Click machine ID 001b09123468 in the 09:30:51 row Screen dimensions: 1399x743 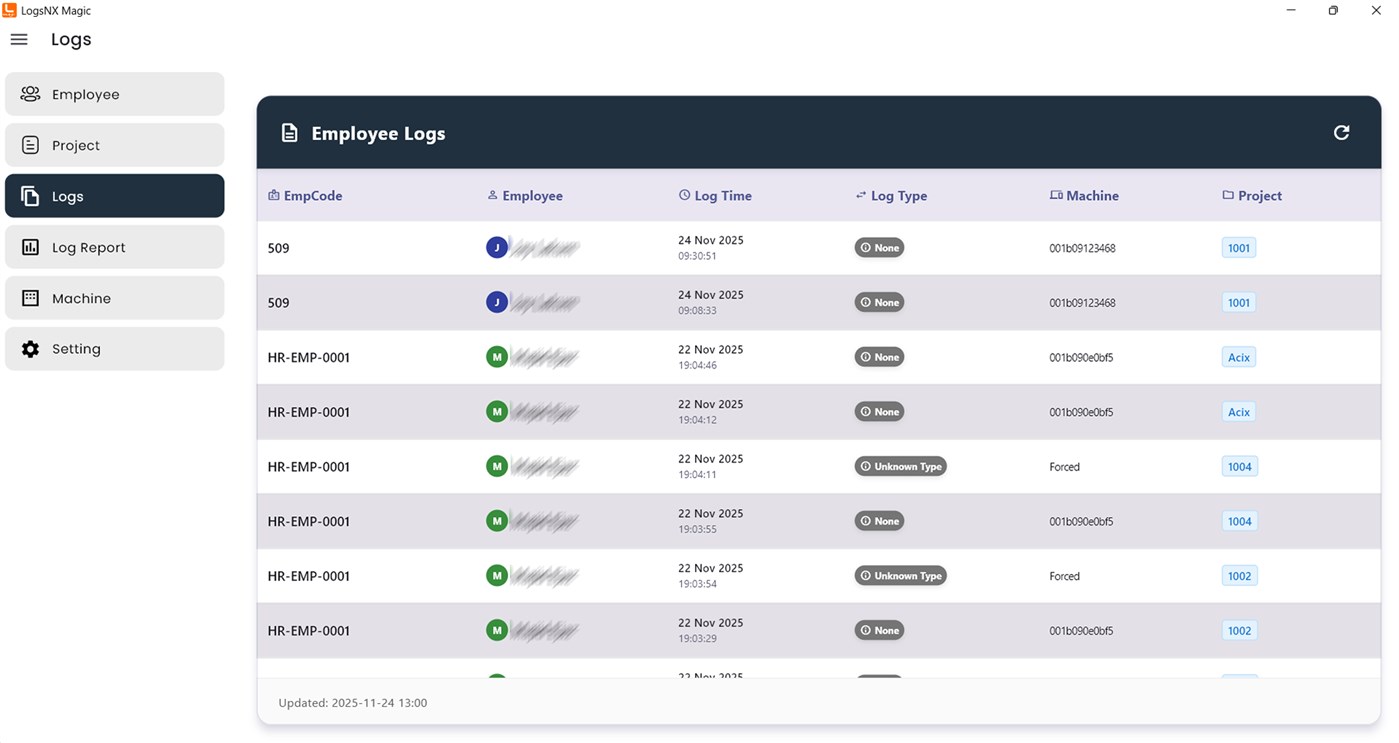click(1082, 248)
